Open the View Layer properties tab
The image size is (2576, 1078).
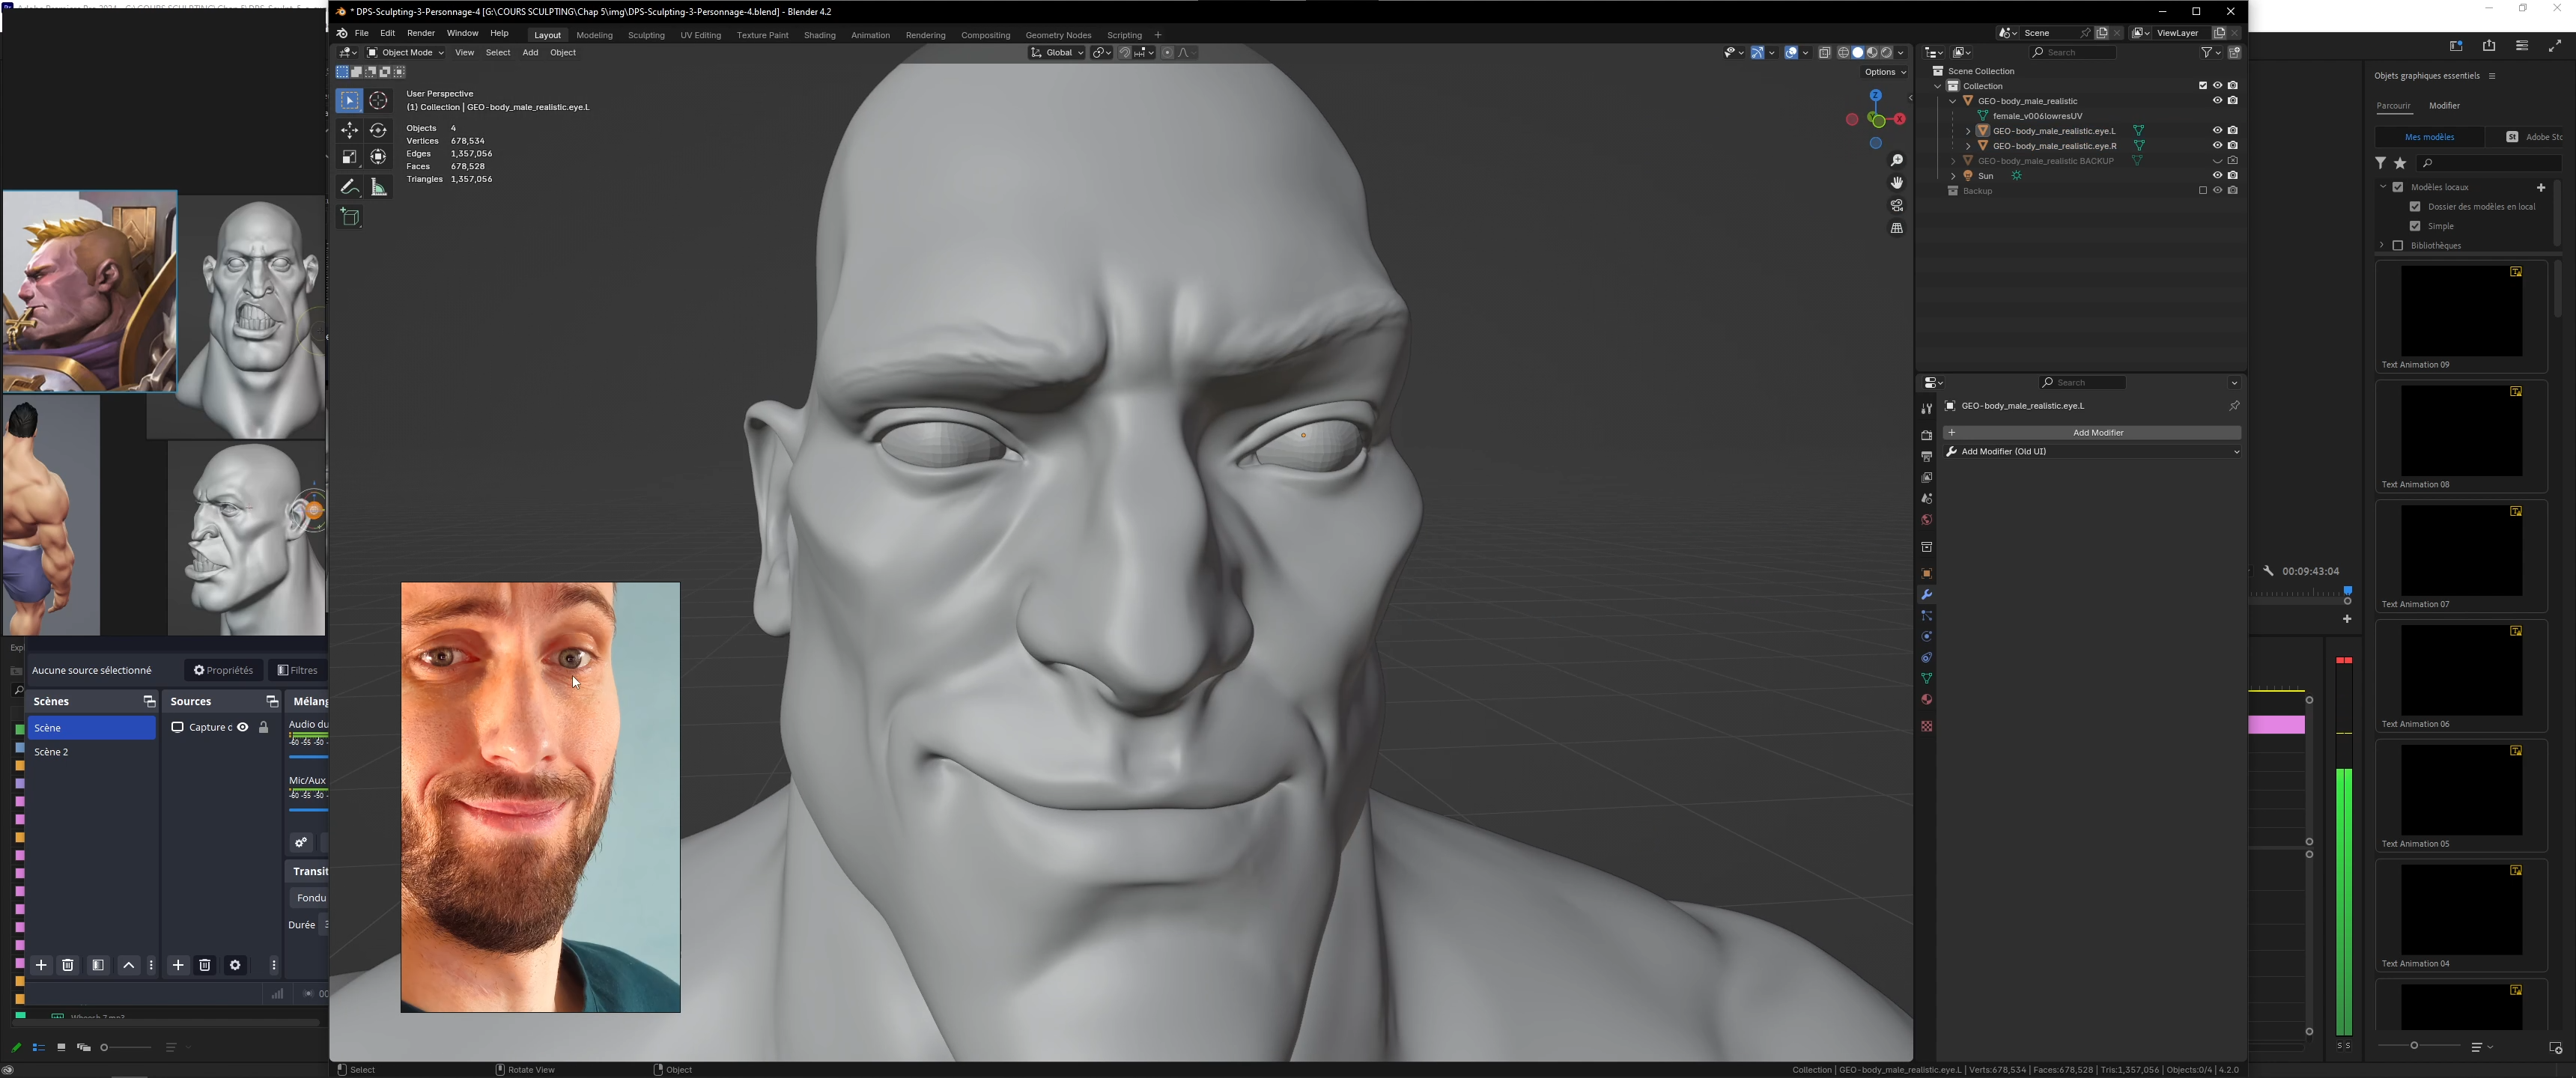tap(1926, 477)
